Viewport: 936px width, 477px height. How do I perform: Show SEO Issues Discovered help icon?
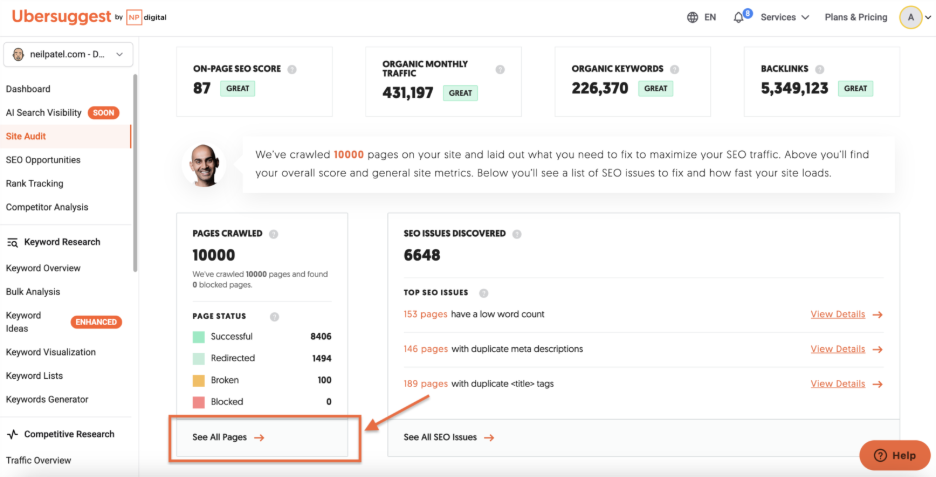517,234
